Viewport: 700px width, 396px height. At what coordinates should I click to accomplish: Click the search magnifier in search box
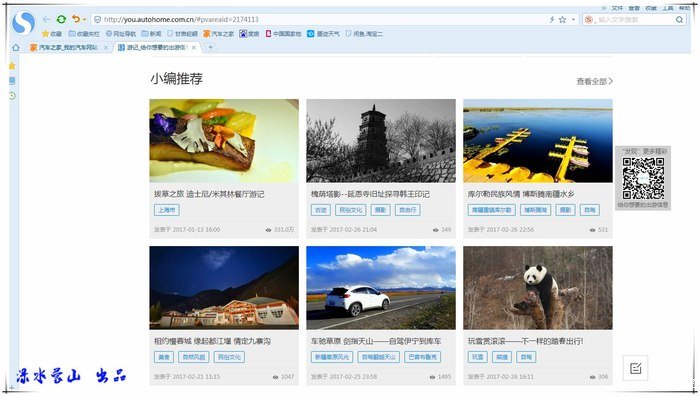click(x=679, y=20)
